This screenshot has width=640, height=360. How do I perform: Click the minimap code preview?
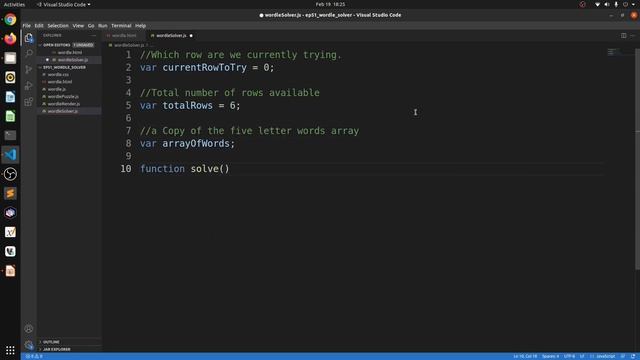[x=613, y=52]
